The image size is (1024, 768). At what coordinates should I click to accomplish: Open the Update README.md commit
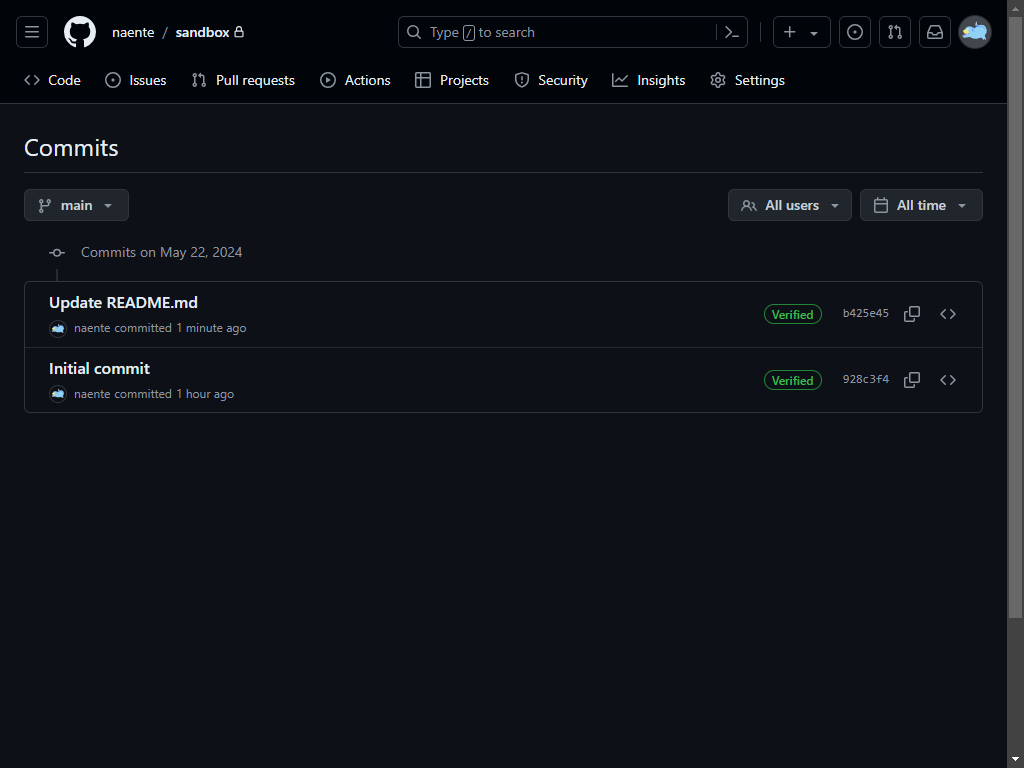point(123,302)
